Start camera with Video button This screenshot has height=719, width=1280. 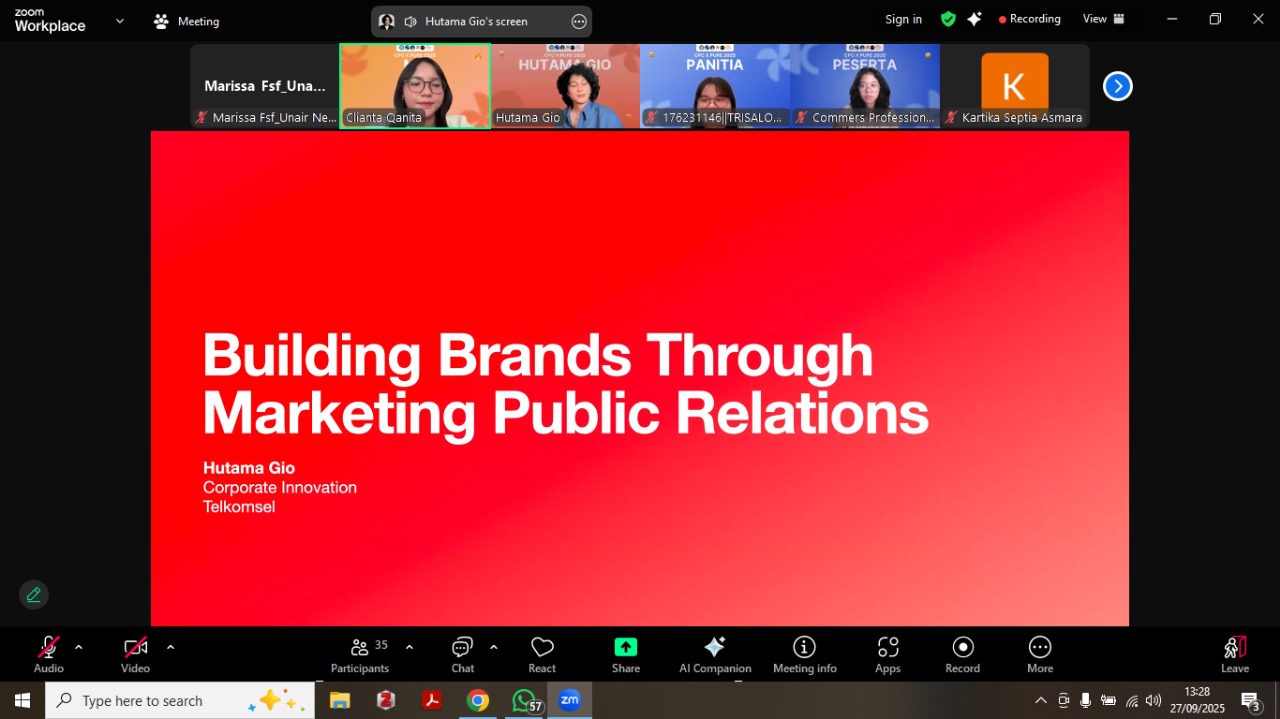(135, 655)
